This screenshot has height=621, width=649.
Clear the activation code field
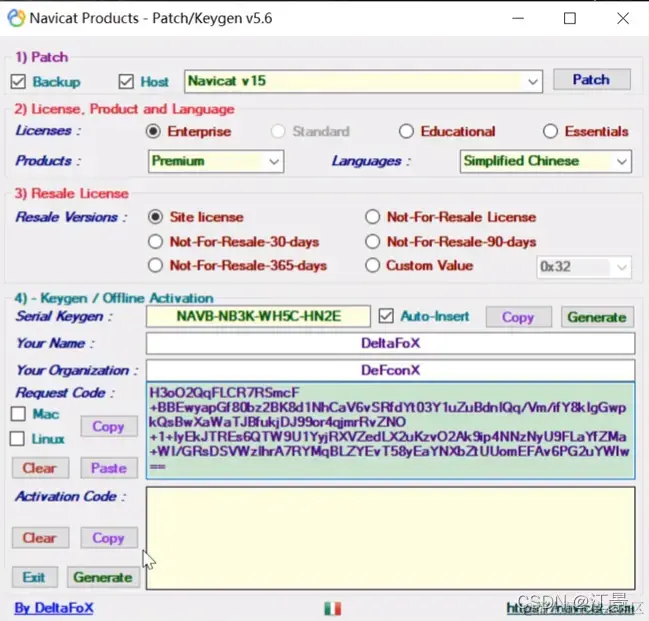click(40, 538)
